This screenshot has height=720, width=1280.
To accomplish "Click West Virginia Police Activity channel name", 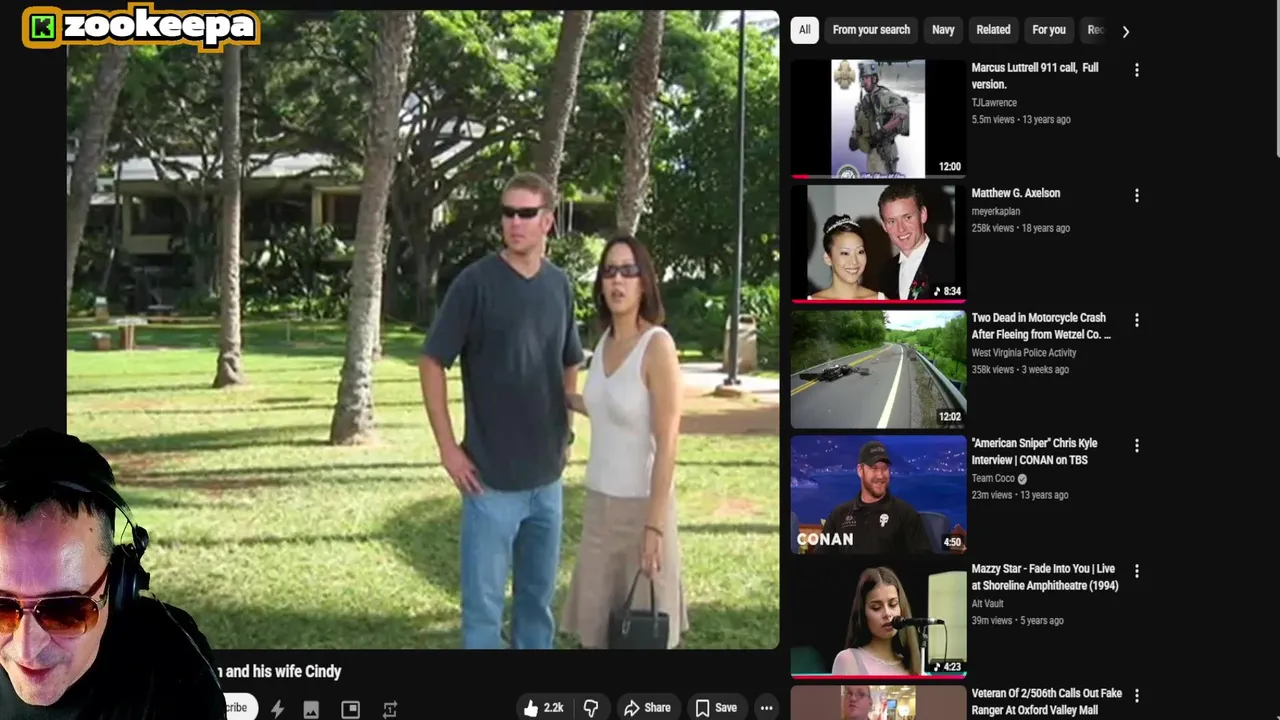I will coord(1024,352).
